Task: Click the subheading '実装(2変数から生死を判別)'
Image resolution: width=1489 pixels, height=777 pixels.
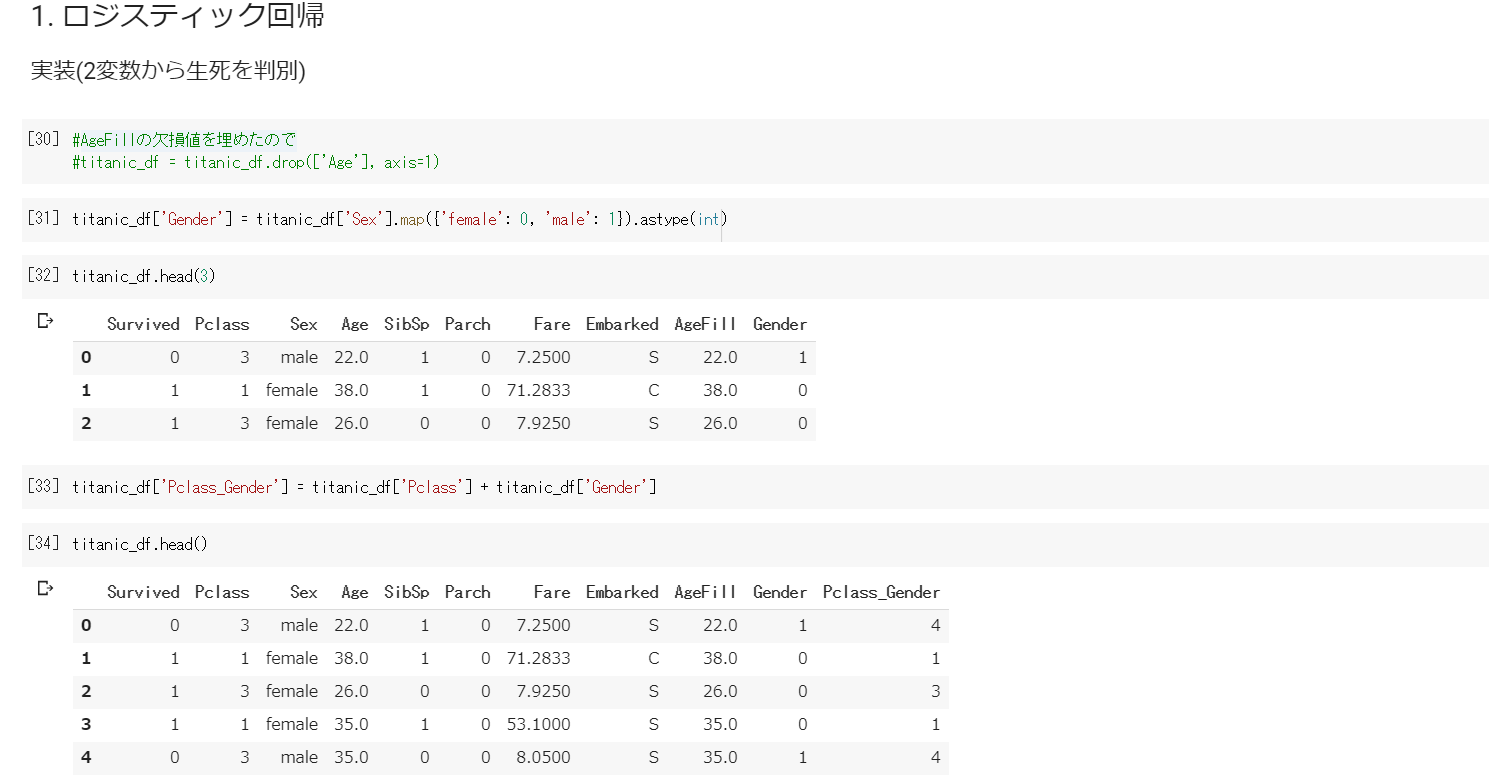Action: [168, 71]
